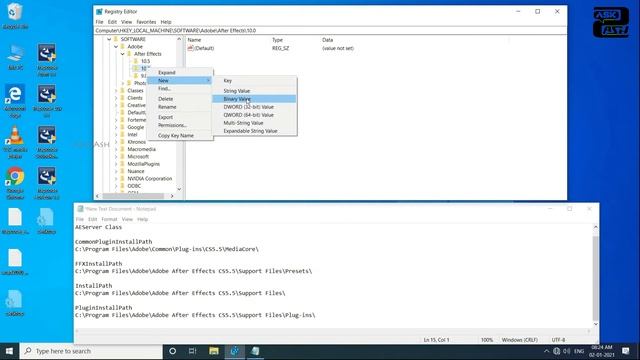Collapse the SOFTWARE tree node
Image resolution: width=640 pixels, height=360 pixels.
[109, 39]
